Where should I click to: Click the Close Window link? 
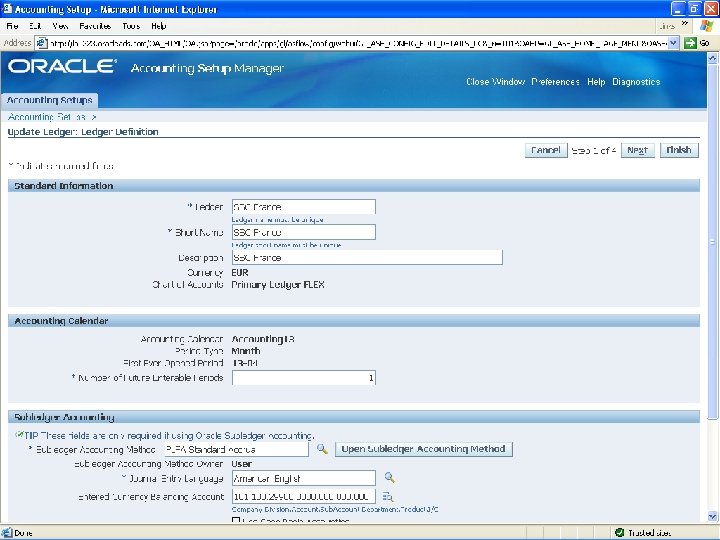coord(495,82)
